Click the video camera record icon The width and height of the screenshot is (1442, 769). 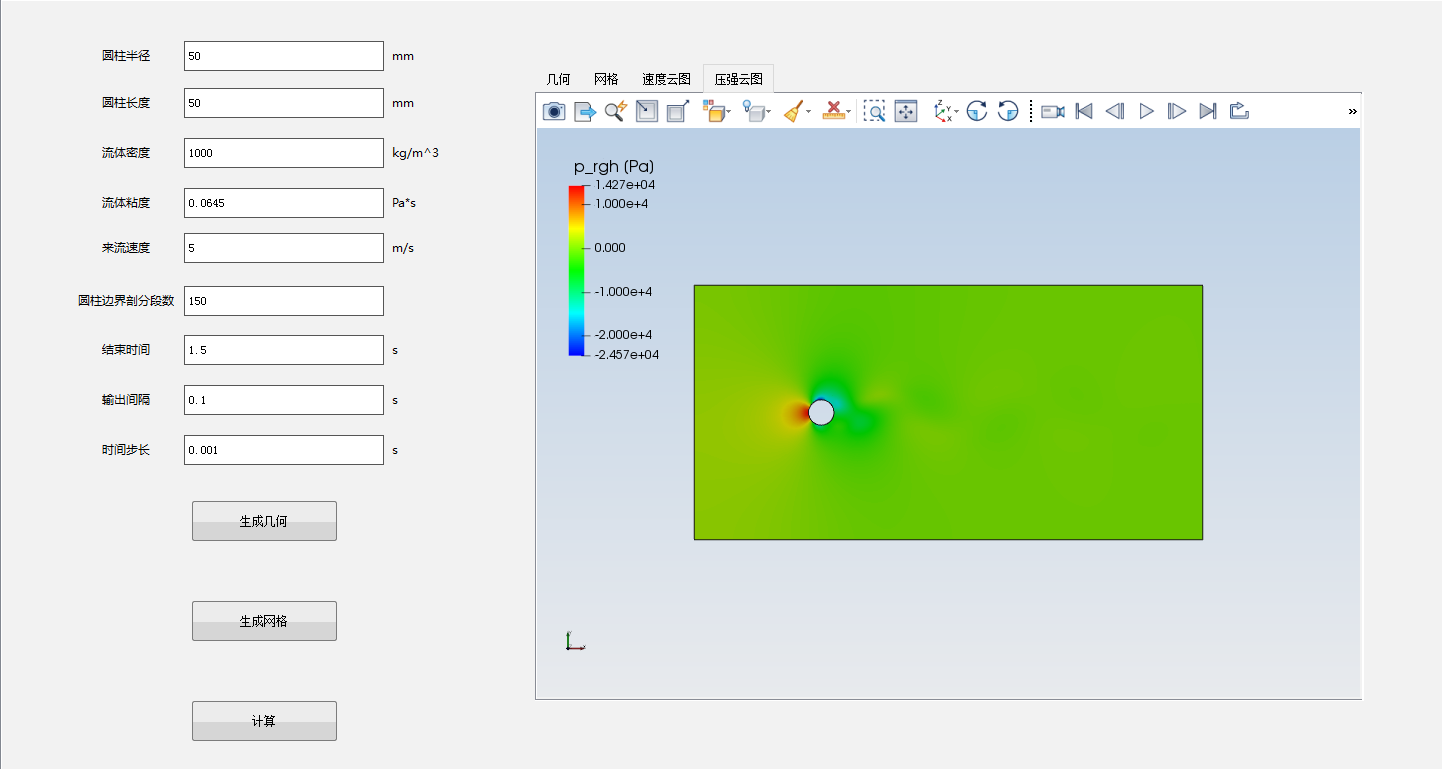pos(1053,111)
